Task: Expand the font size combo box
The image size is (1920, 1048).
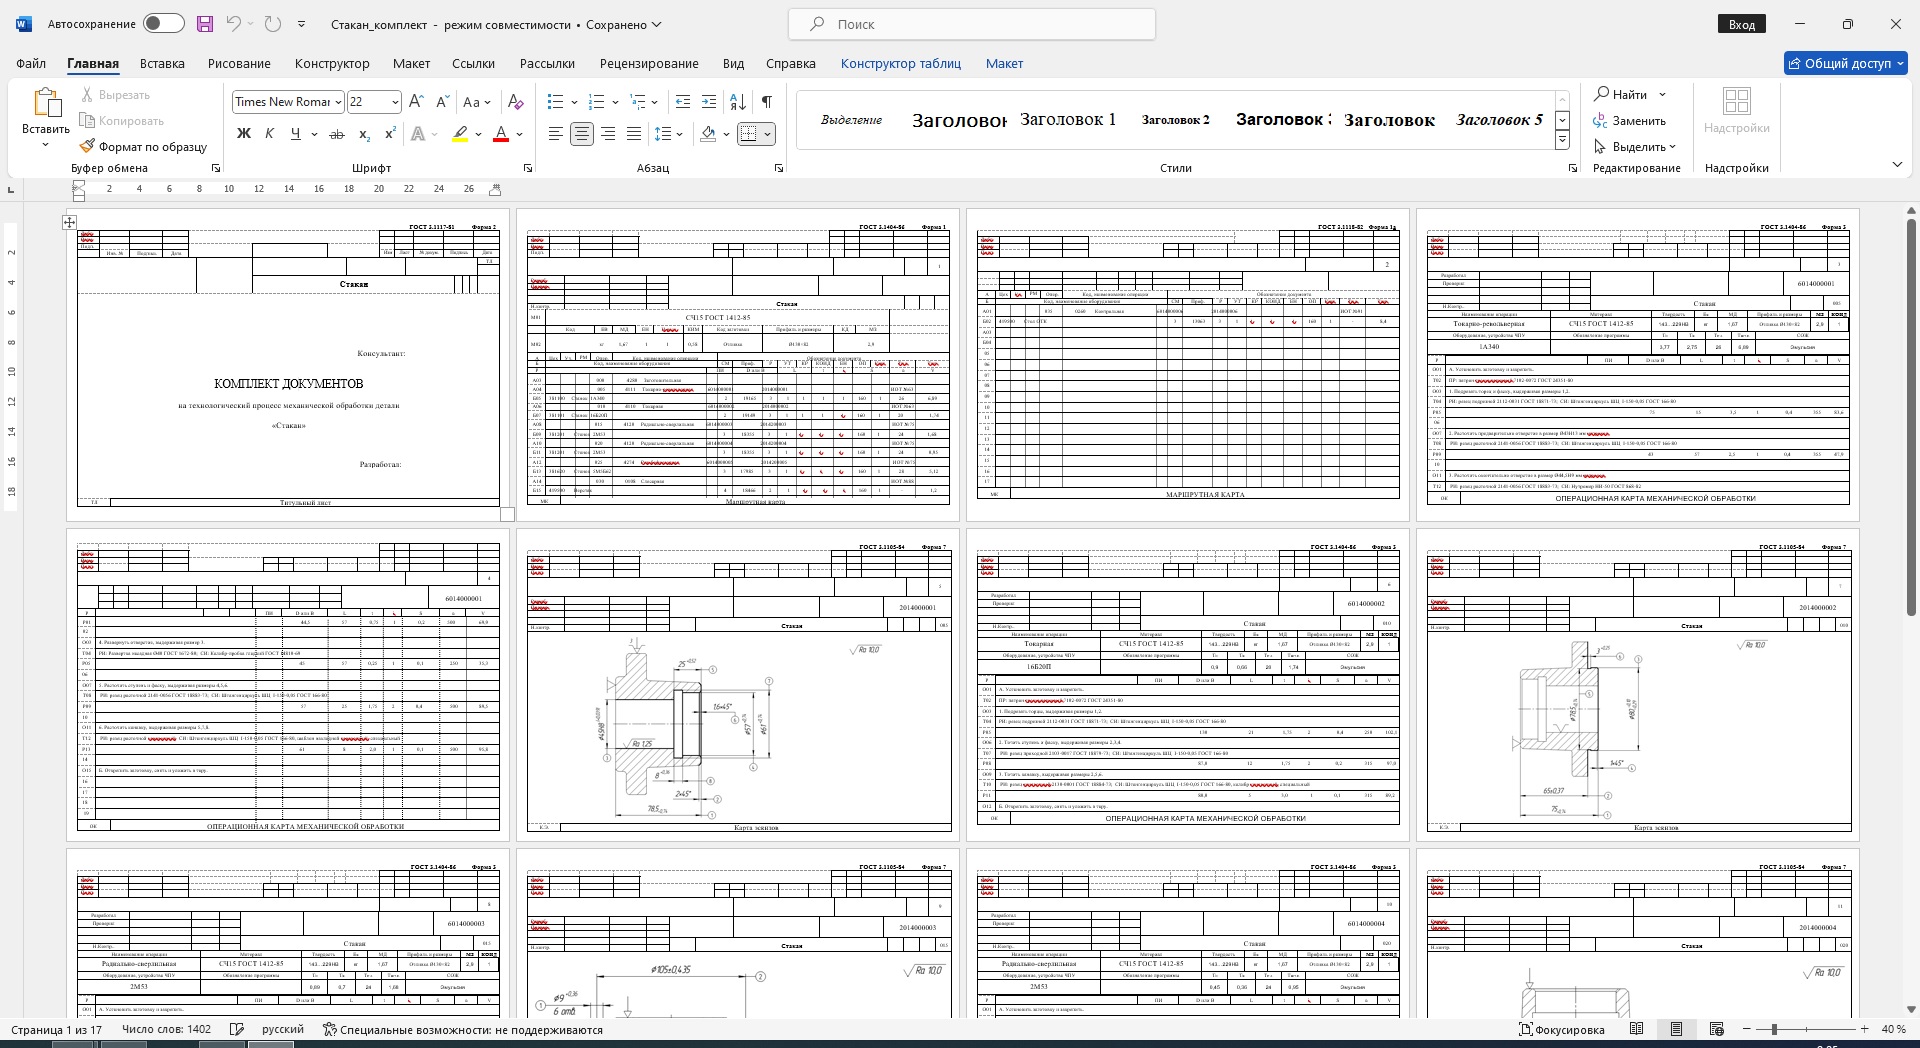Action: 395,102
